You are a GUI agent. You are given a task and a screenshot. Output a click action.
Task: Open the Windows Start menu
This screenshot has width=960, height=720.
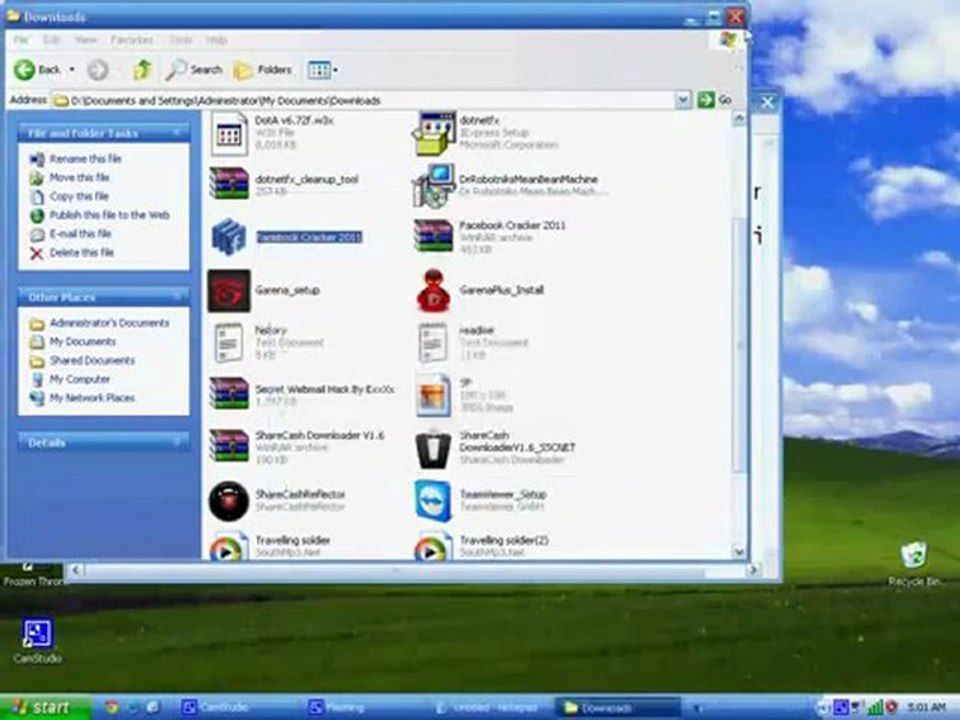(44, 707)
